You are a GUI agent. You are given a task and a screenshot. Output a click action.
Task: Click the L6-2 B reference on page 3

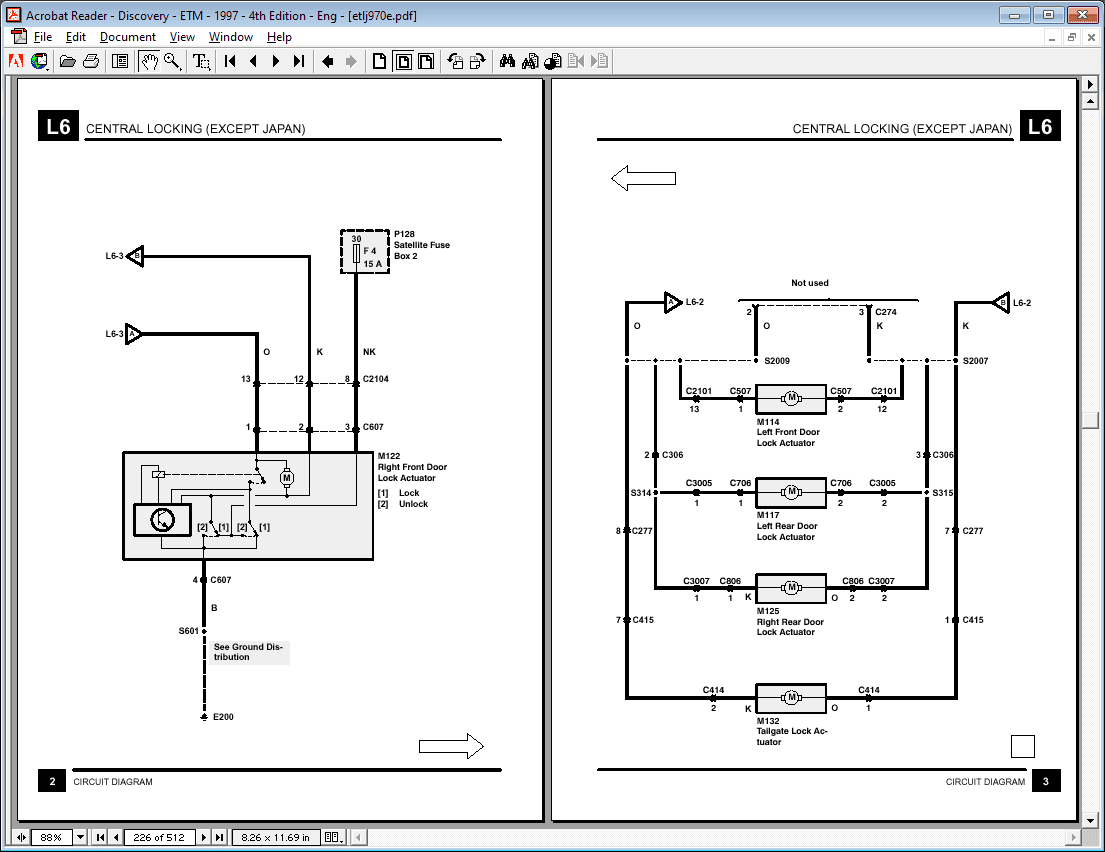click(1011, 303)
